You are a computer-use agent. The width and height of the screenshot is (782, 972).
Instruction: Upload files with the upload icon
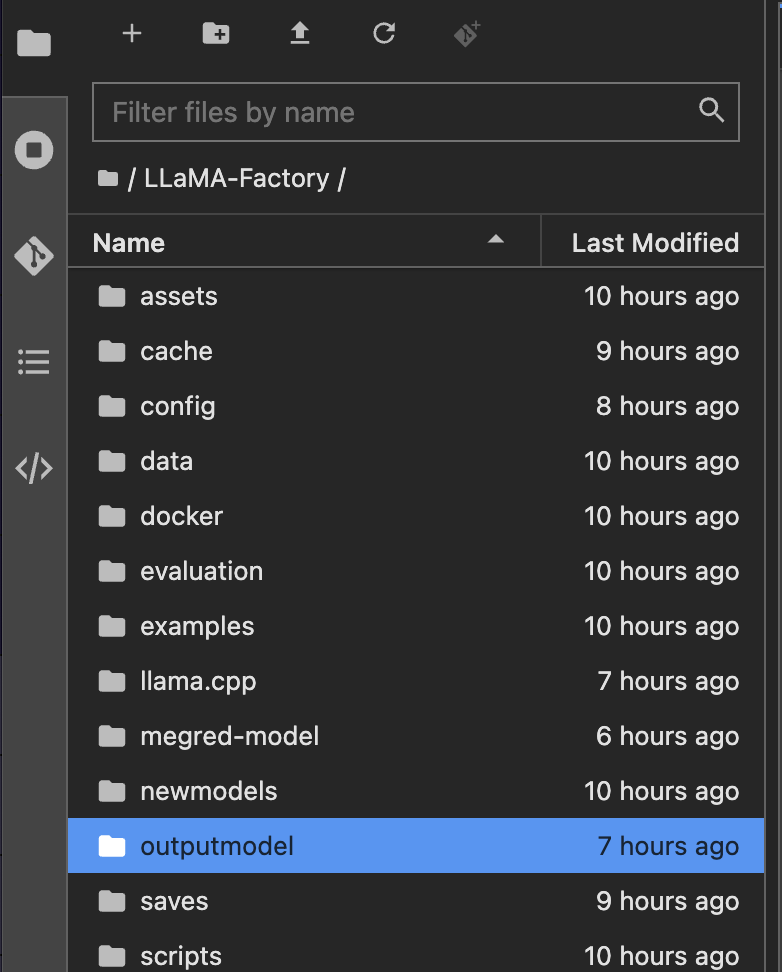(300, 33)
